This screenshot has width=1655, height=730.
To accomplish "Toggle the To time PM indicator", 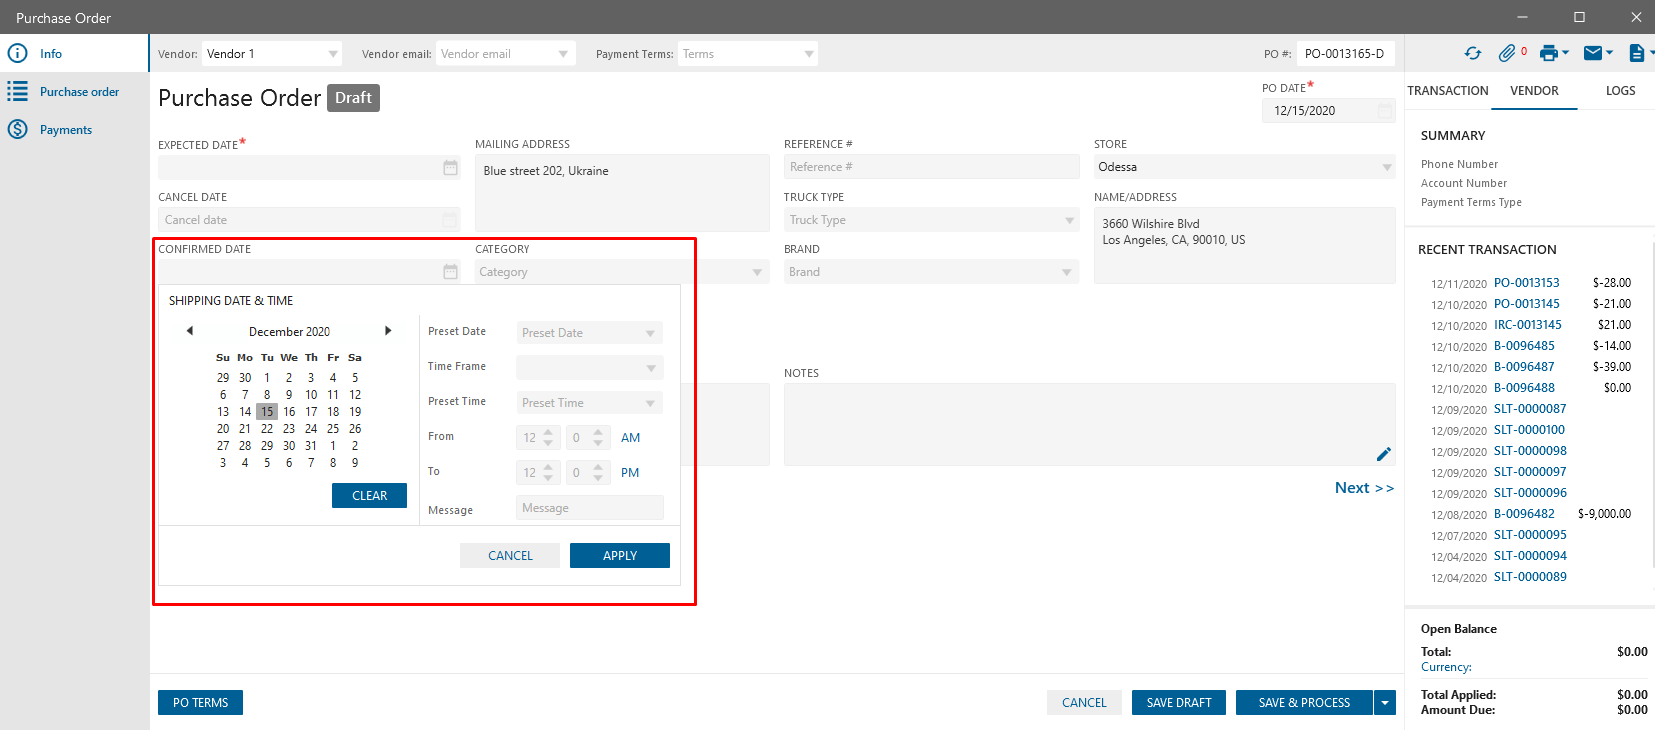I will coord(630,473).
